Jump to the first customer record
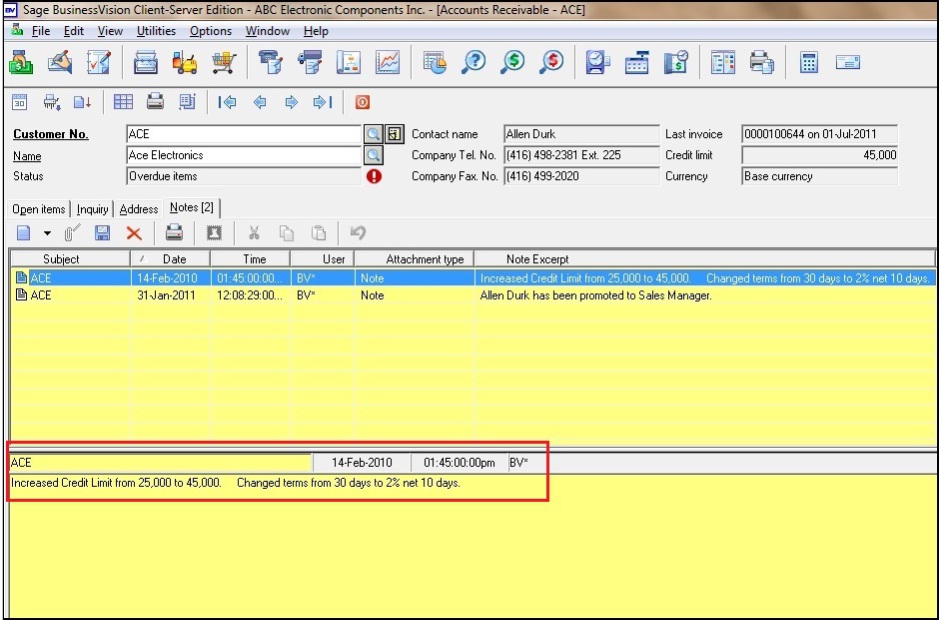939x620 pixels. point(227,102)
